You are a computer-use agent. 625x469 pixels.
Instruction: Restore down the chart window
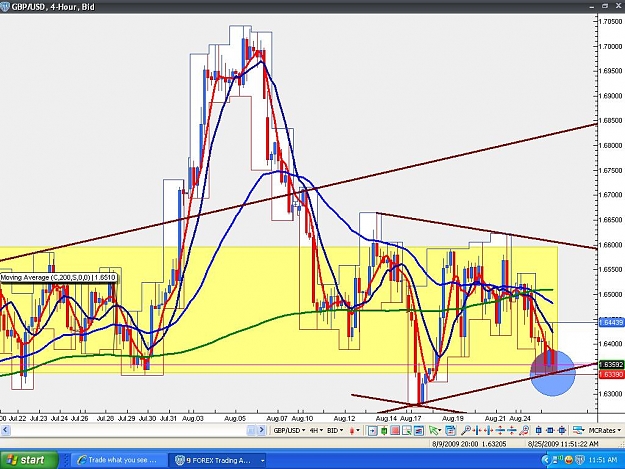coord(605,6)
